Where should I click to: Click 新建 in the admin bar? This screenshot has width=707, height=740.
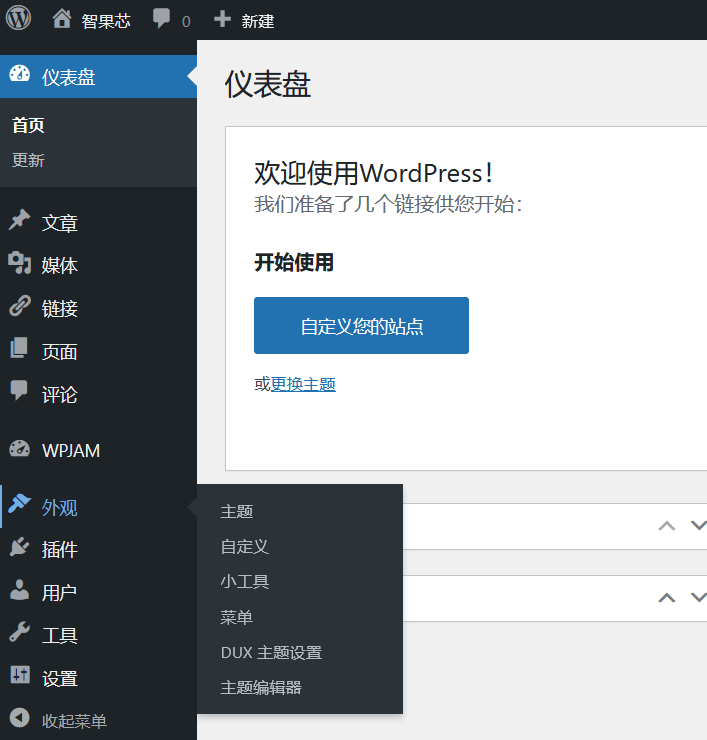[x=258, y=21]
